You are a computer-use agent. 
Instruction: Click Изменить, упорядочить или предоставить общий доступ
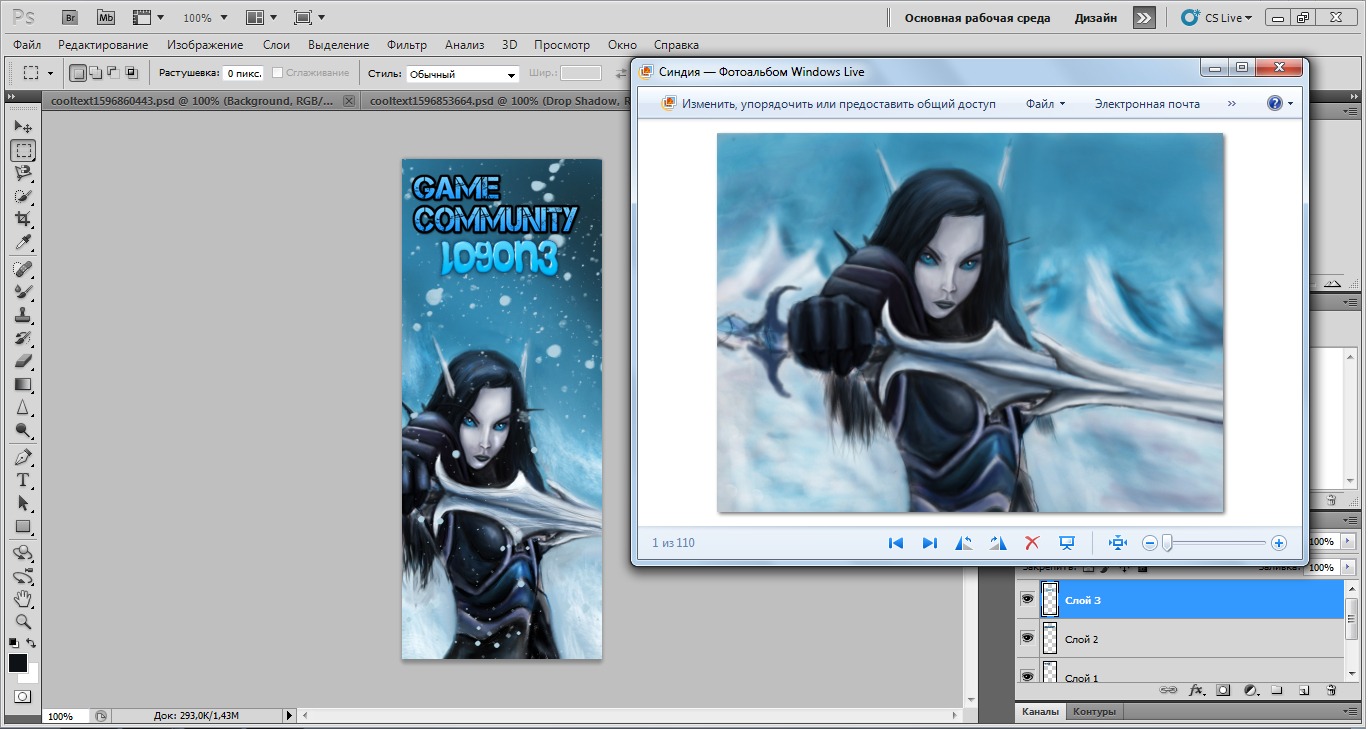[829, 103]
